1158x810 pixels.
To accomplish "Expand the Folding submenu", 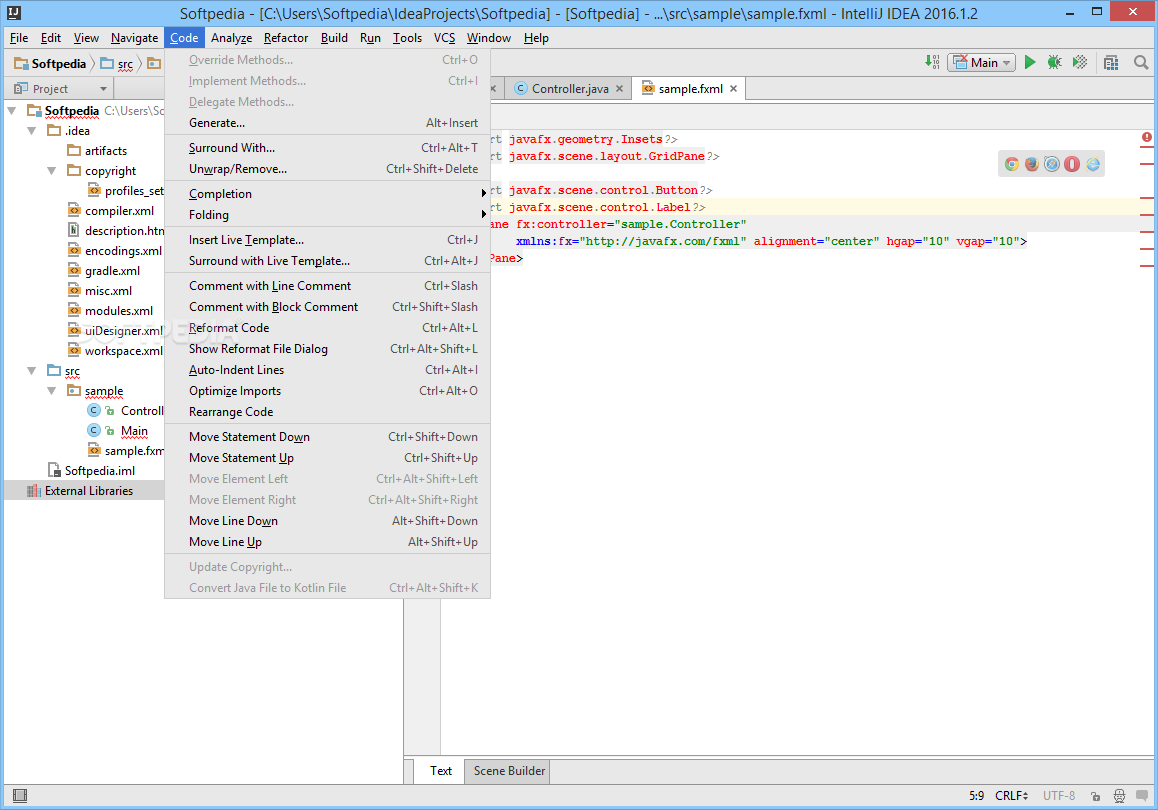I will coord(328,215).
